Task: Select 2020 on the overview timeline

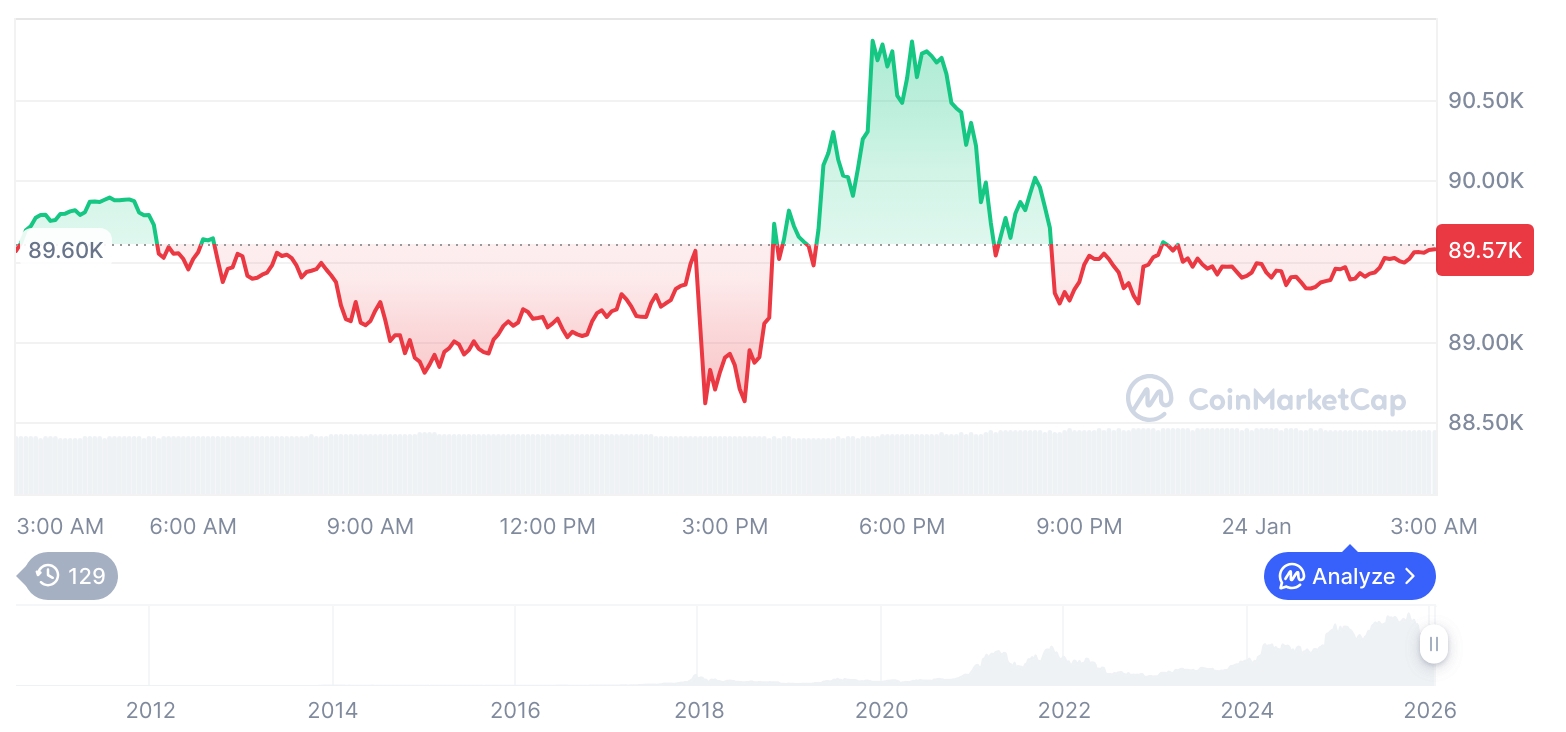Action: 882,710
